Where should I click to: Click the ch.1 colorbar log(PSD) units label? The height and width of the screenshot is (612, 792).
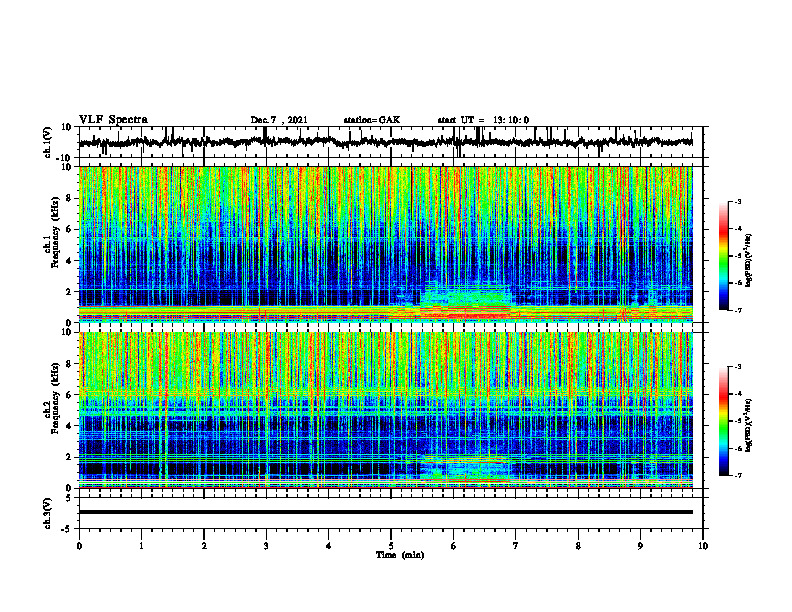(748, 261)
